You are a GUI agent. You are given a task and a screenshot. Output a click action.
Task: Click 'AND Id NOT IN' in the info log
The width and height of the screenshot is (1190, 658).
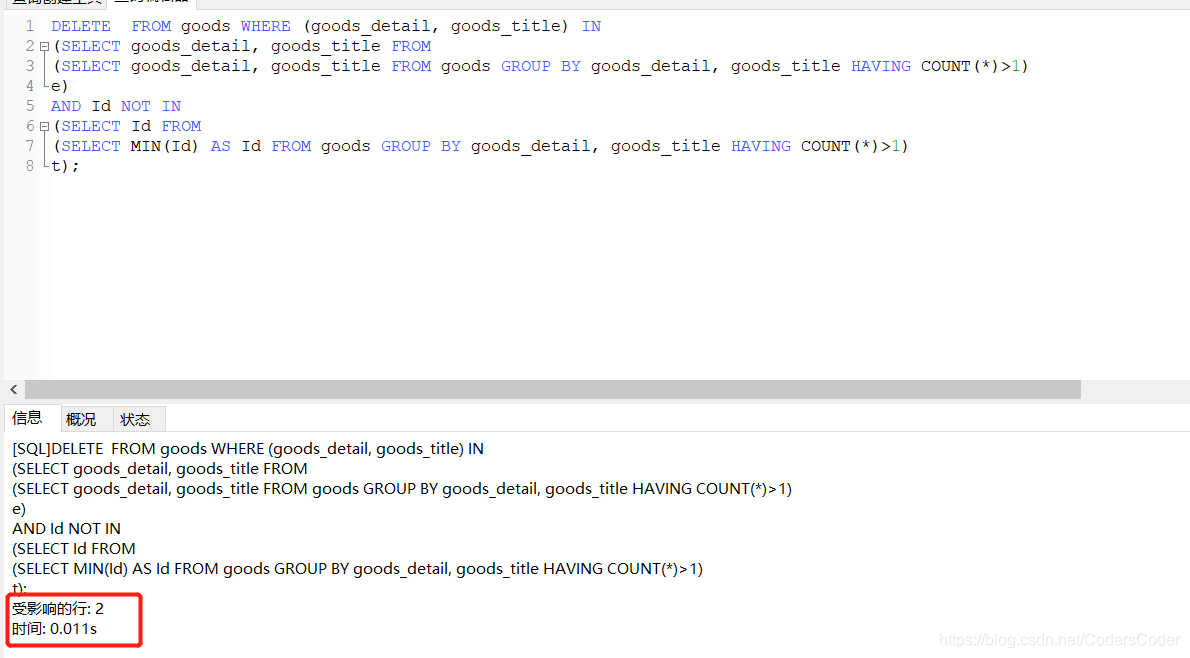point(66,528)
